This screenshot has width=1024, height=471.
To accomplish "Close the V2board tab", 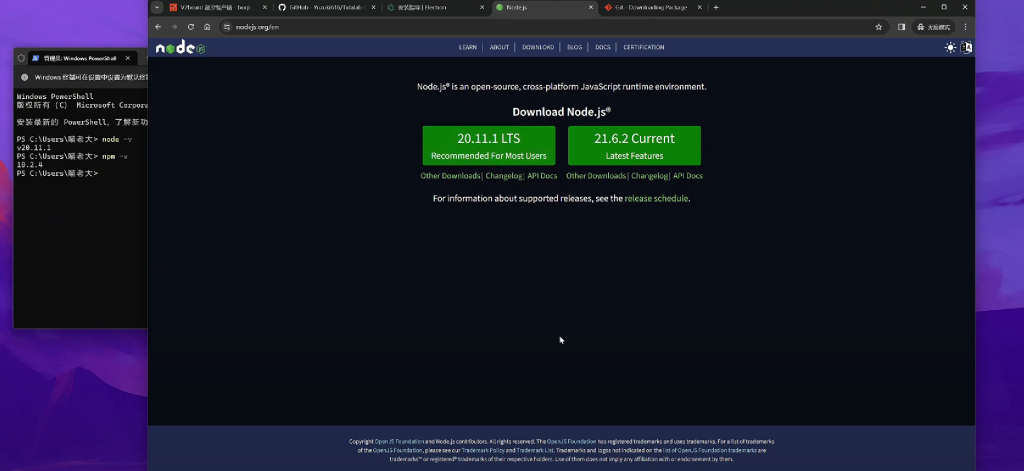I will point(264,7).
